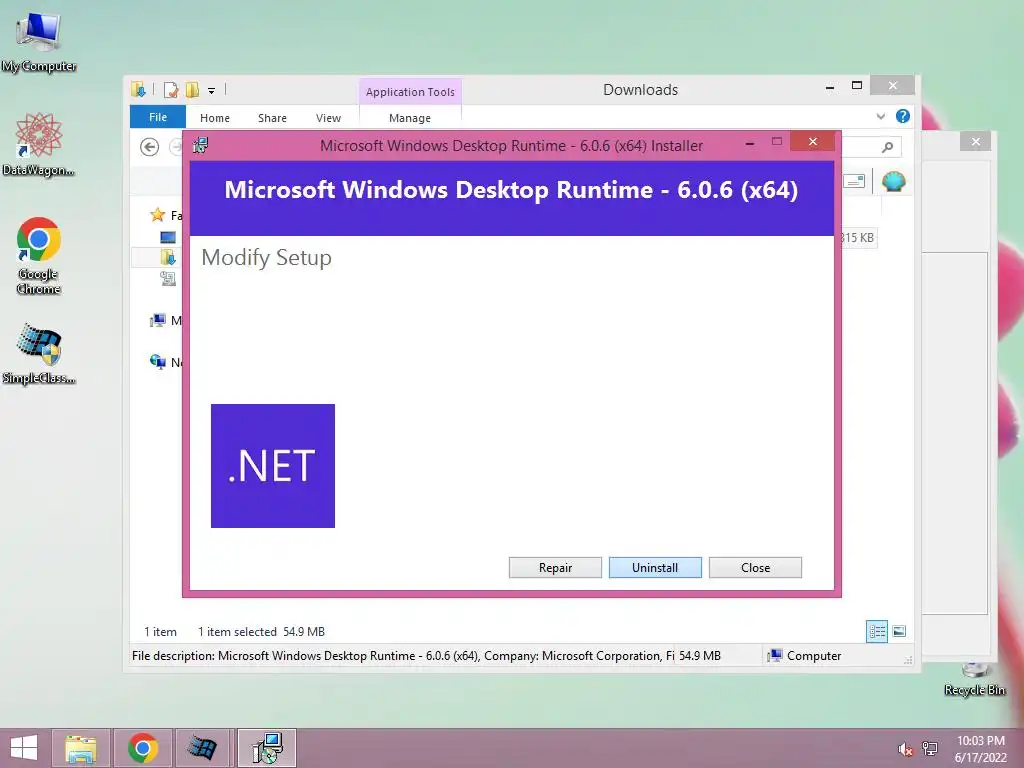Click the seashell icon in Explorer toolbar

pyautogui.click(x=893, y=181)
